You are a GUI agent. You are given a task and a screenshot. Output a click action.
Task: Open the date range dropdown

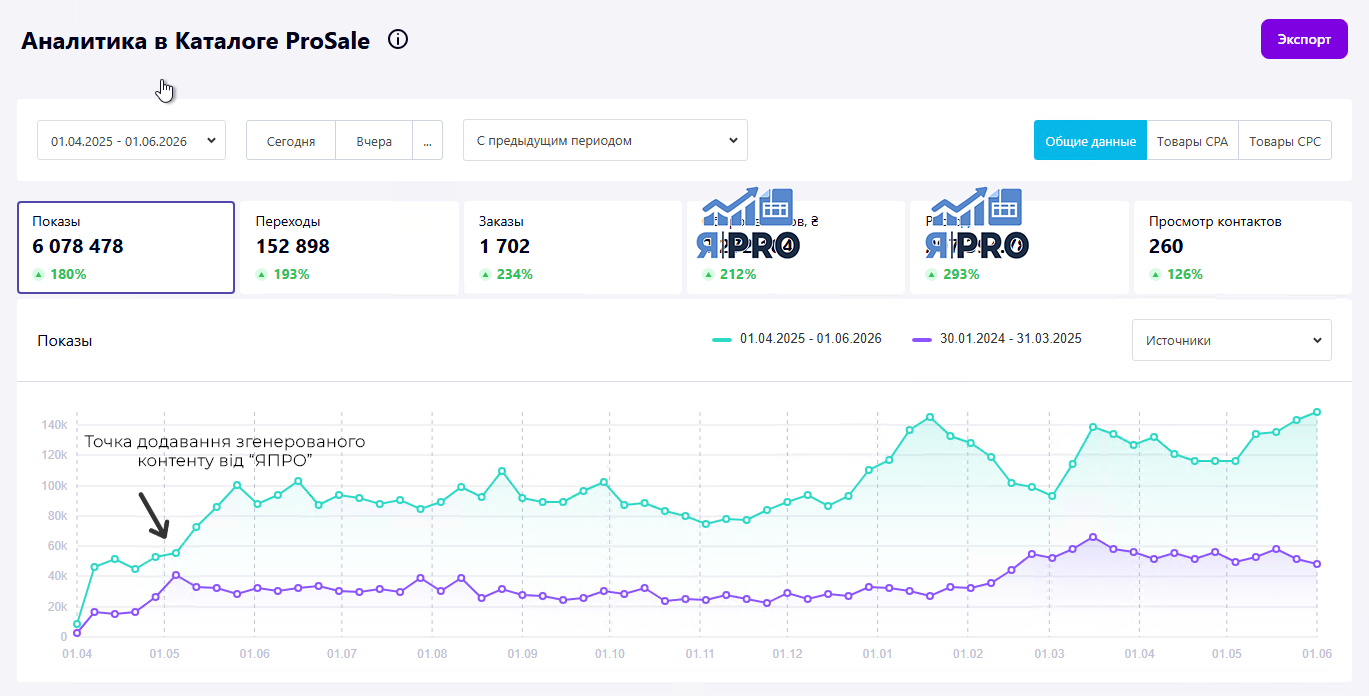pyautogui.click(x=132, y=141)
